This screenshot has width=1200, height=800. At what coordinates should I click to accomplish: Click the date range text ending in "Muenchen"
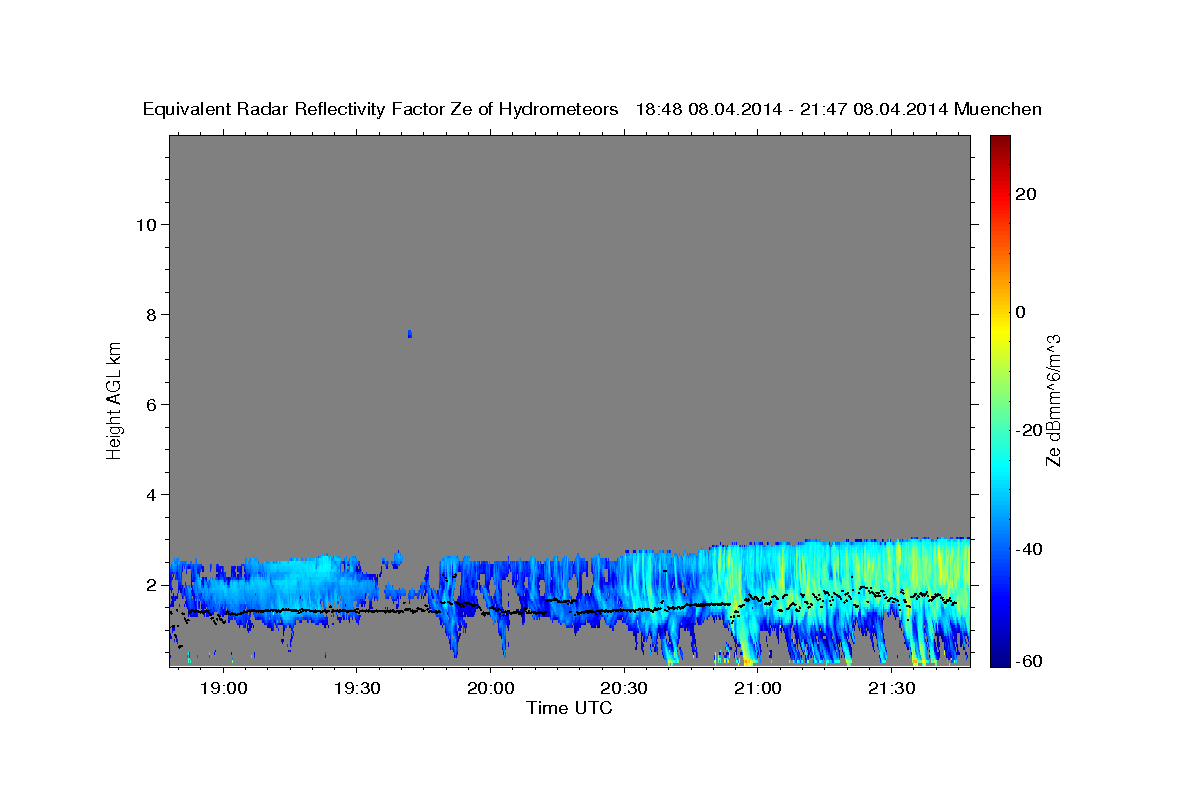839,109
